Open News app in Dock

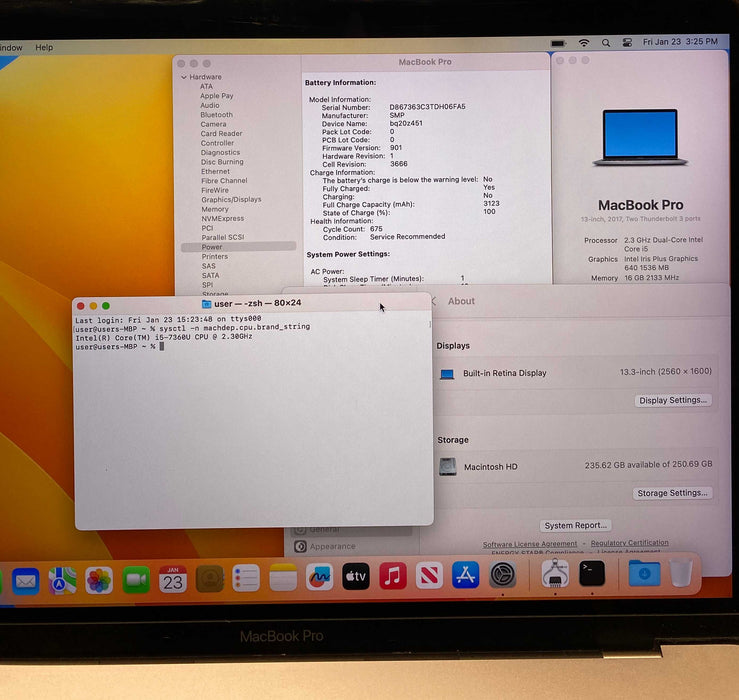(429, 575)
